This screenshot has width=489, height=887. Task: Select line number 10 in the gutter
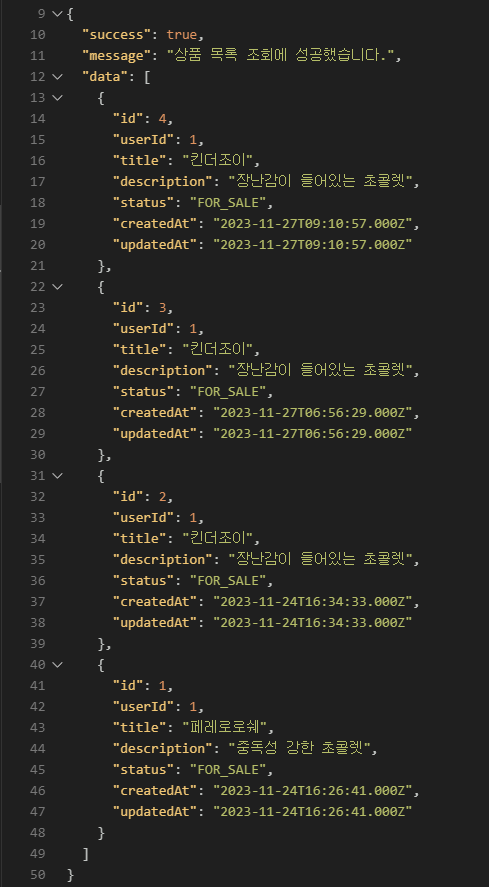[x=37, y=35]
